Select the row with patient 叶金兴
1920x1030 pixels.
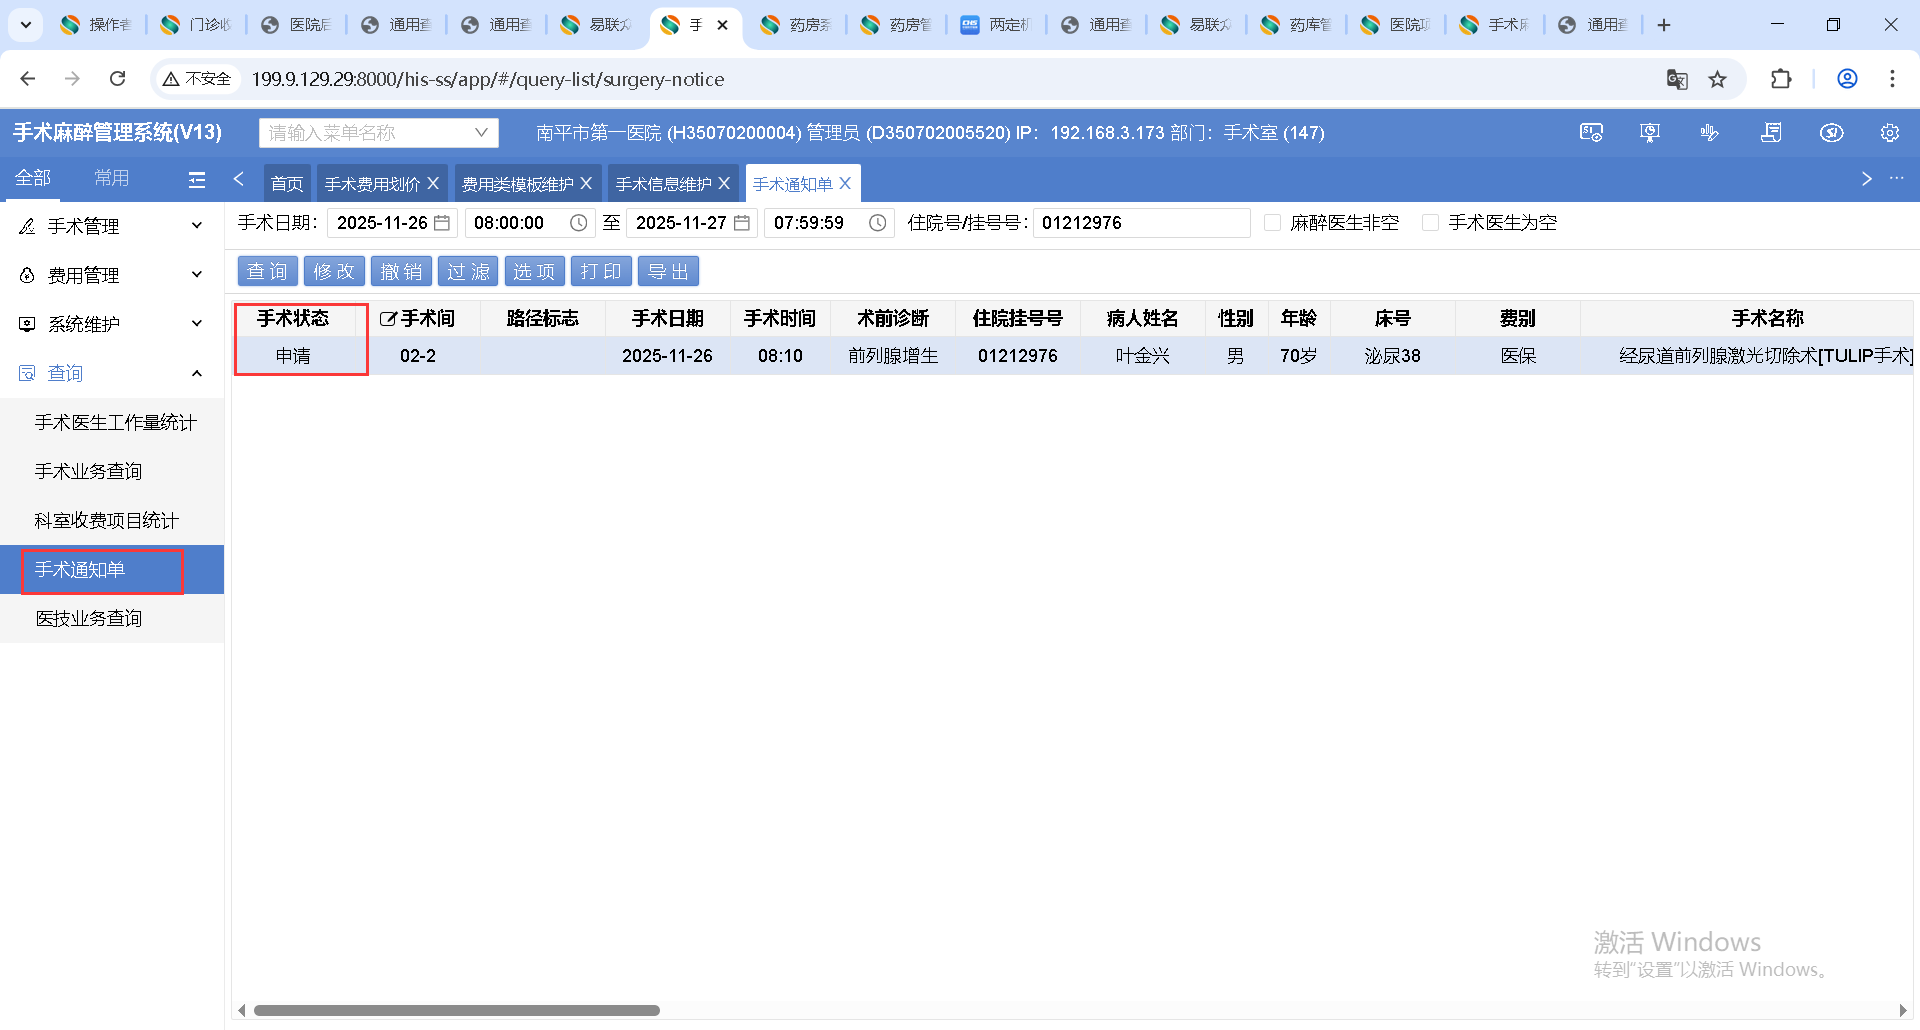(x=1075, y=356)
